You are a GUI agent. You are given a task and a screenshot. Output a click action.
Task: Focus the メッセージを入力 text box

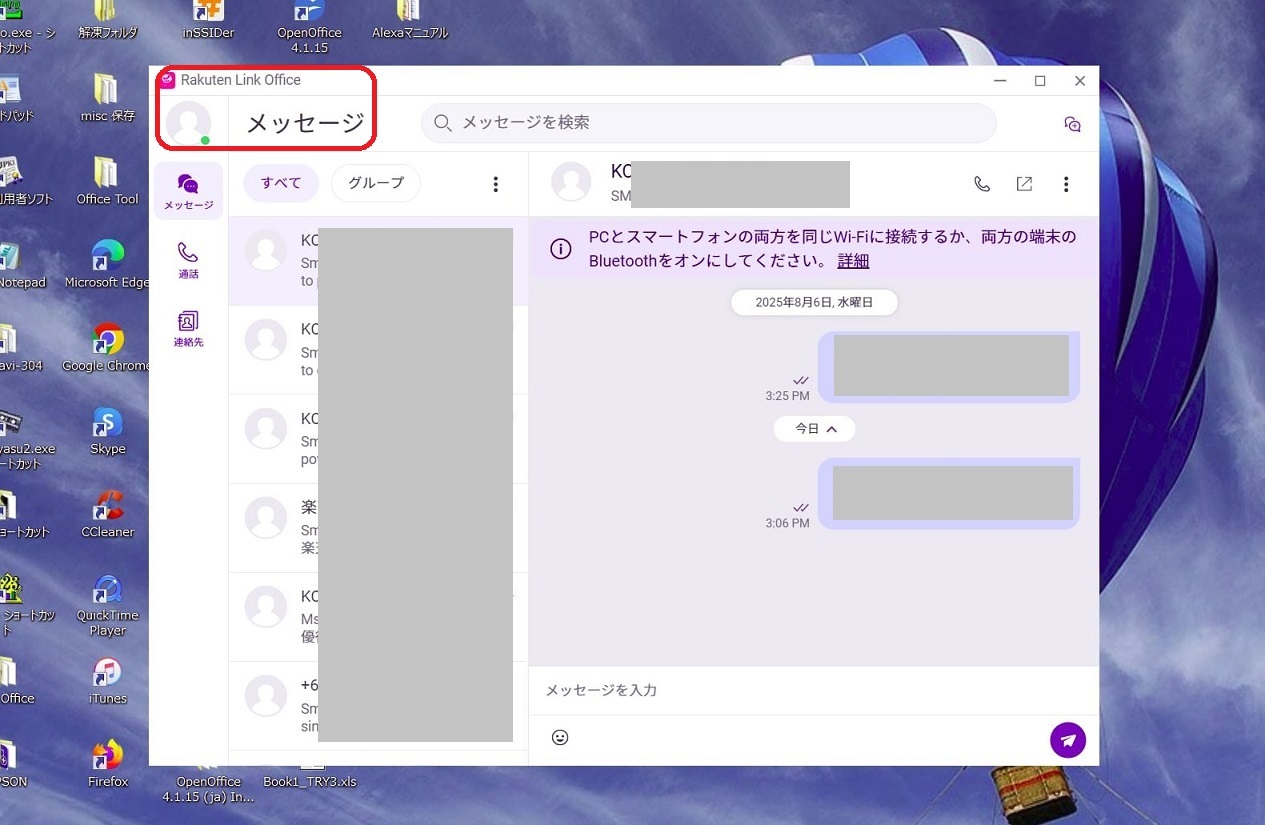click(800, 690)
